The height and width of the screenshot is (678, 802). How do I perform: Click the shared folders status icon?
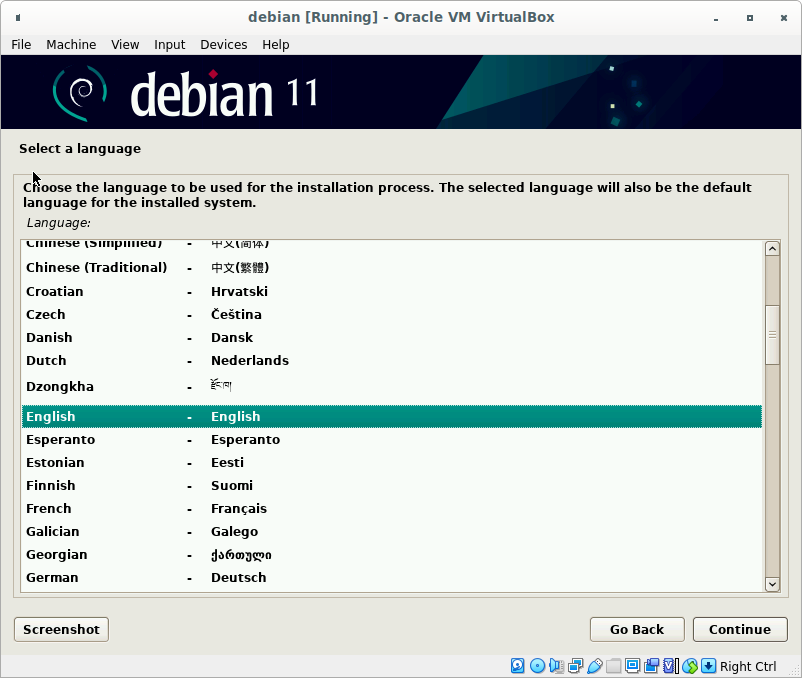click(613, 666)
